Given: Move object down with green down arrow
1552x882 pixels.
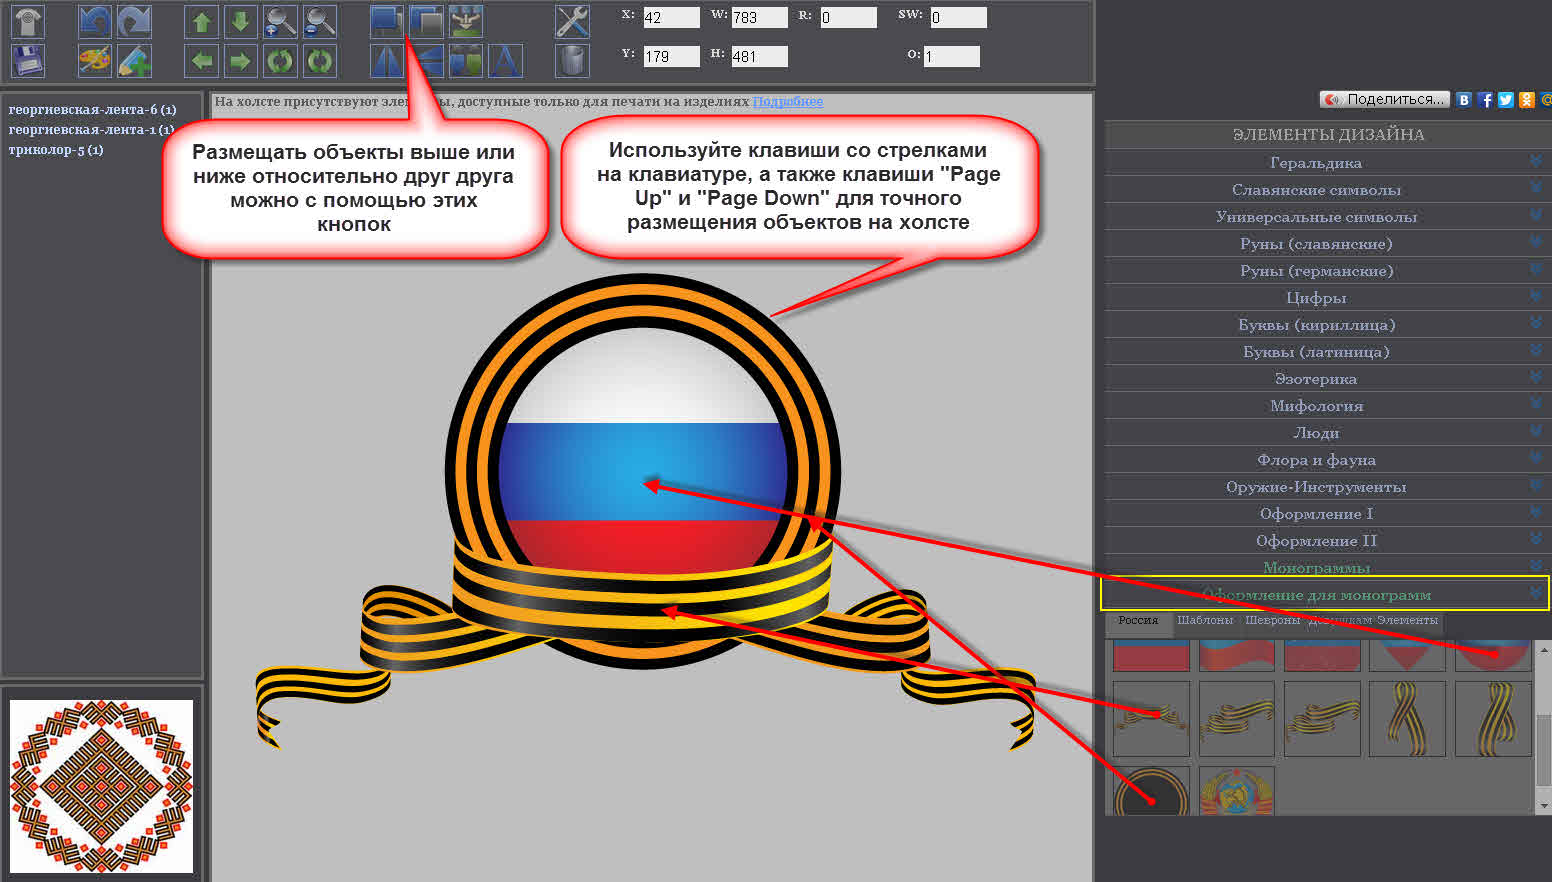Looking at the screenshot, I should pyautogui.click(x=240, y=22).
